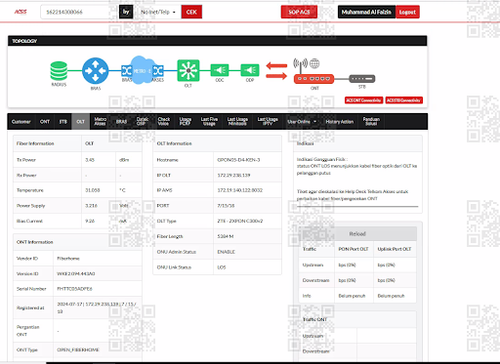Screen dimensions: 500x364
Task: Select the OLT tab
Action: click(81, 122)
